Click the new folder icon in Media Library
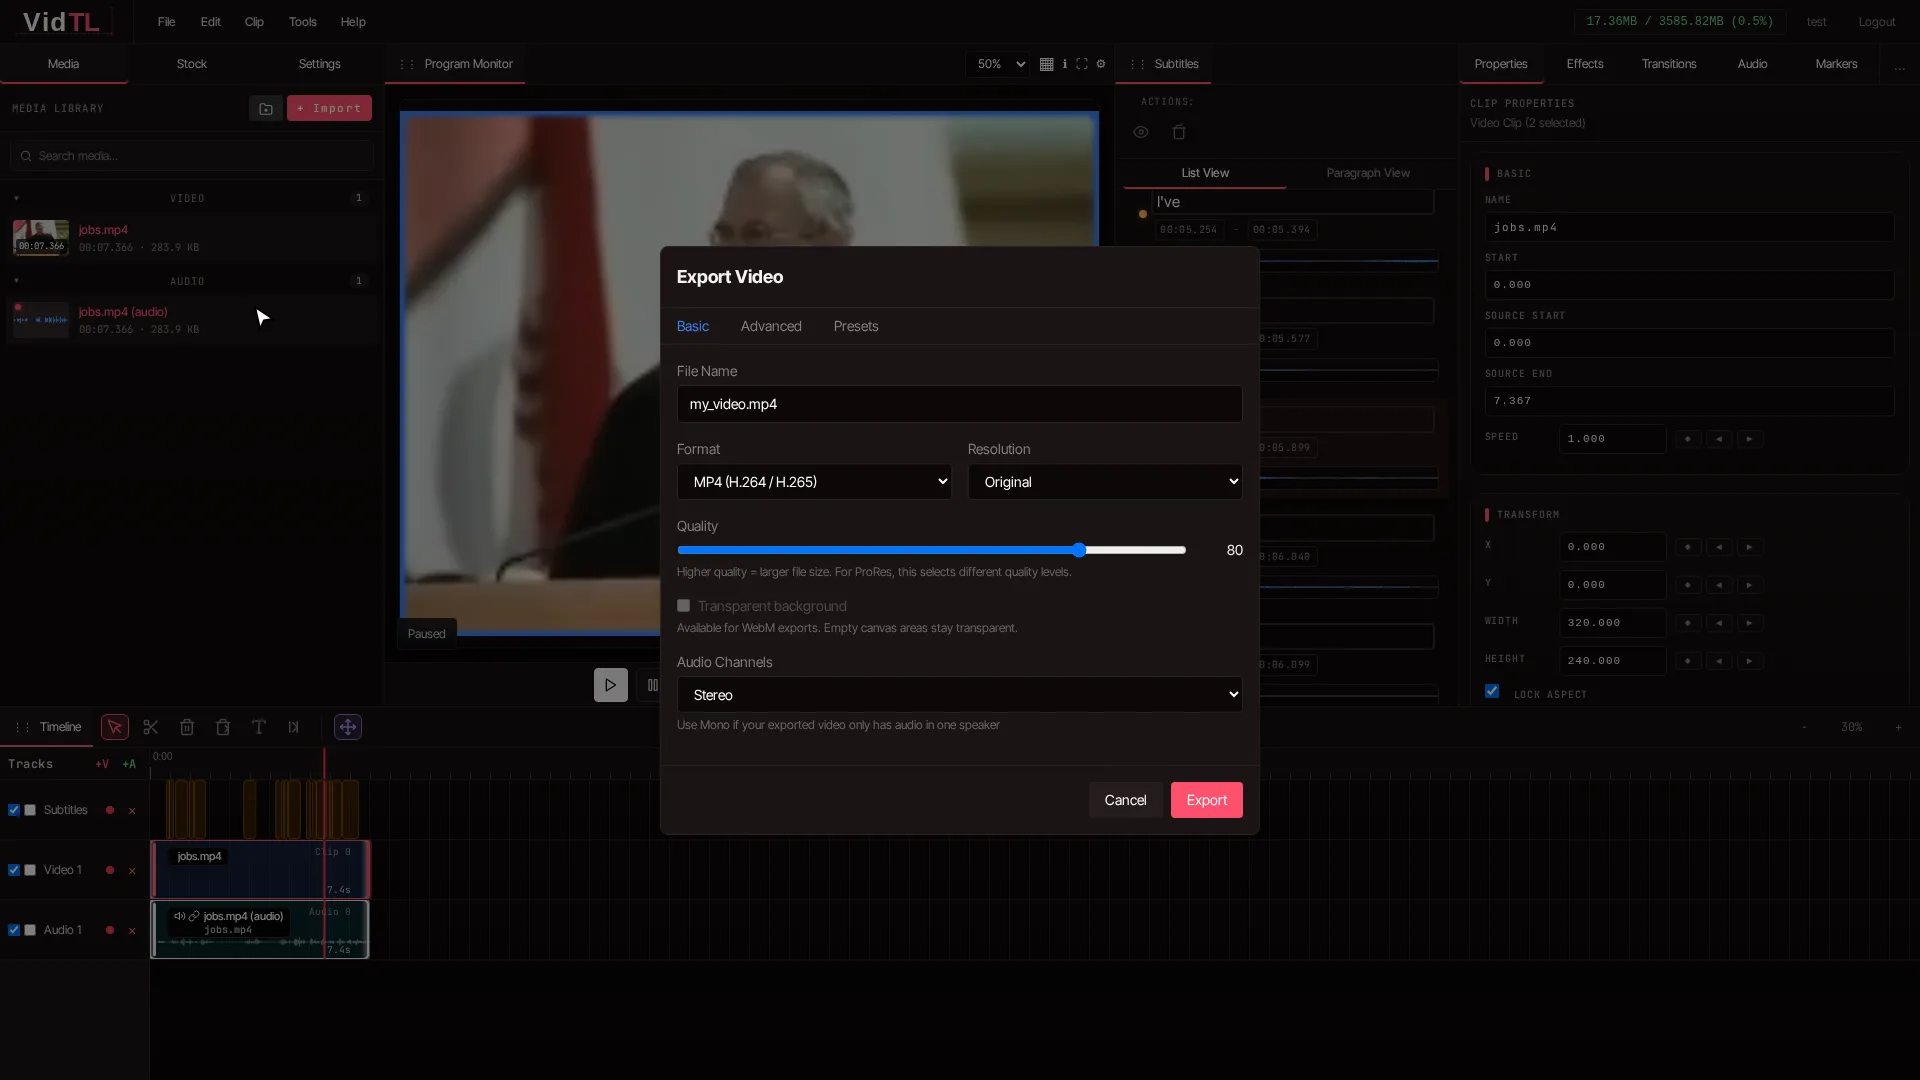1920x1080 pixels. pos(266,108)
